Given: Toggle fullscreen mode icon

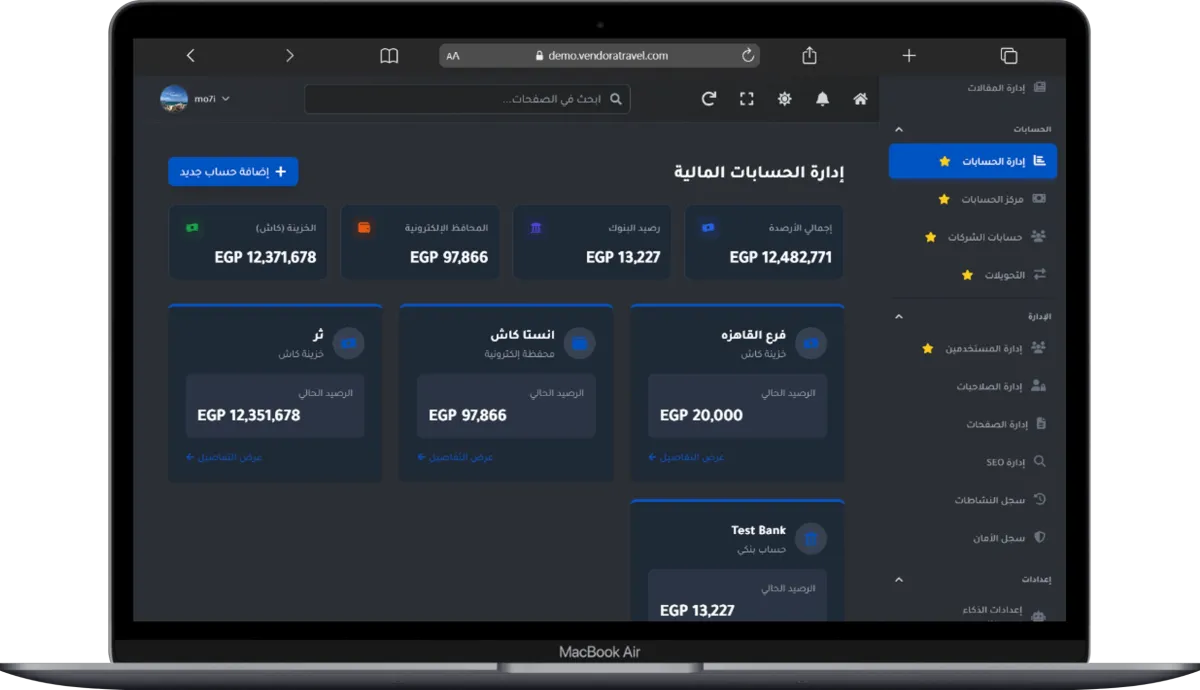Looking at the screenshot, I should coord(746,99).
